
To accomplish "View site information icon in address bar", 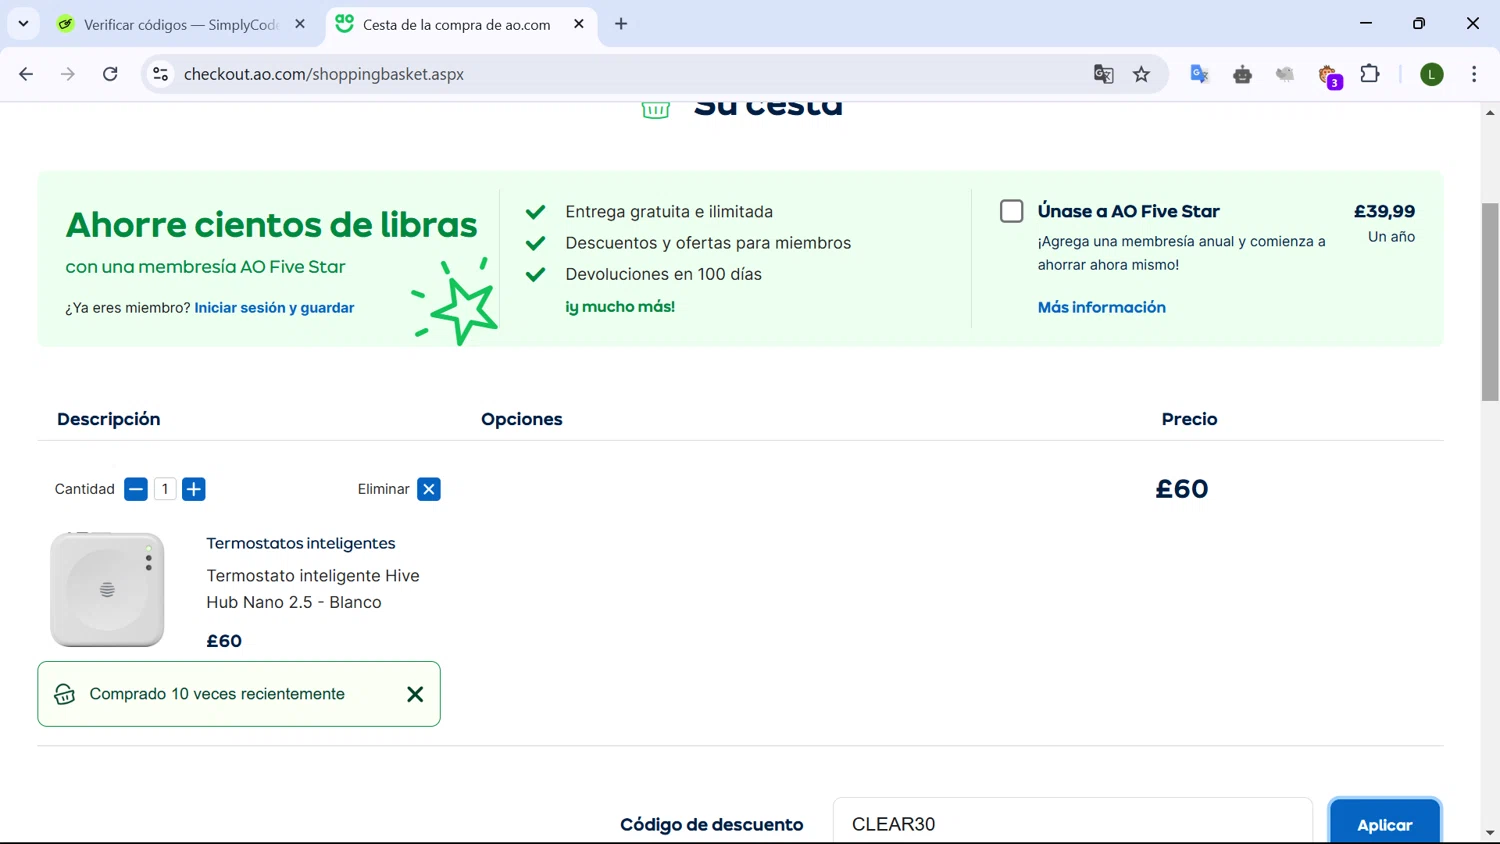I will (160, 74).
